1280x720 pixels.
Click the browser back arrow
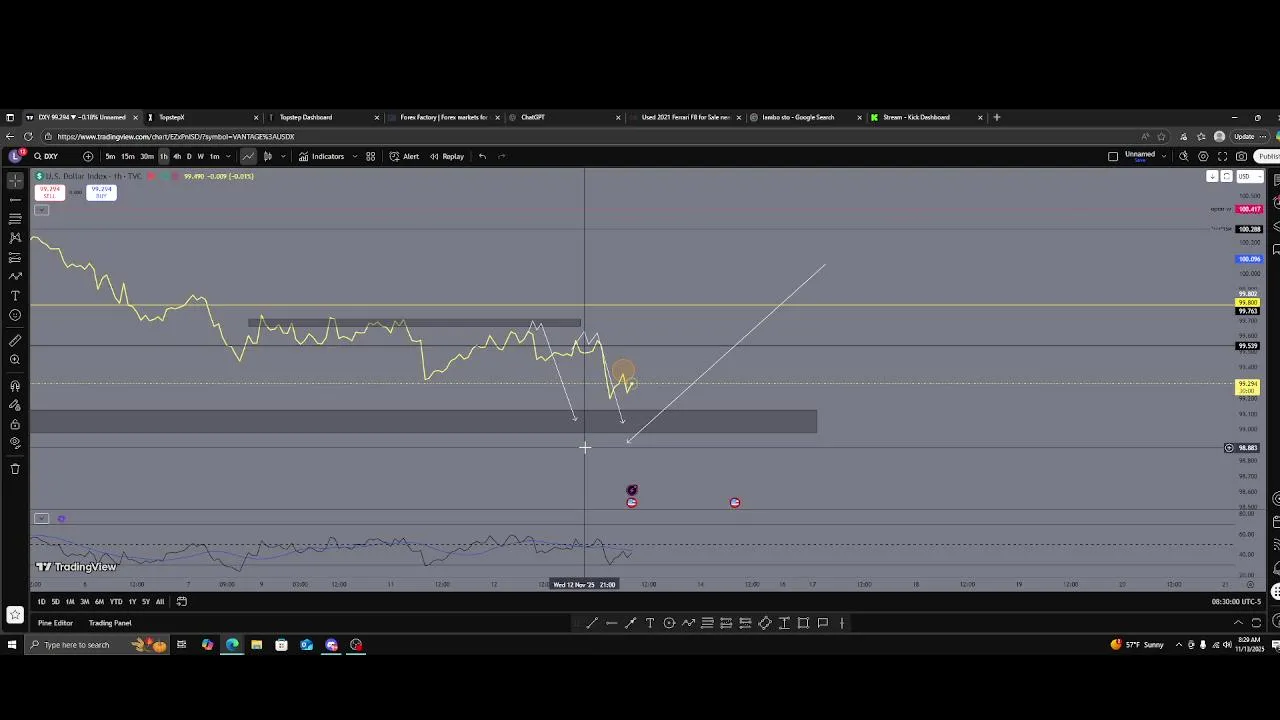(9, 136)
